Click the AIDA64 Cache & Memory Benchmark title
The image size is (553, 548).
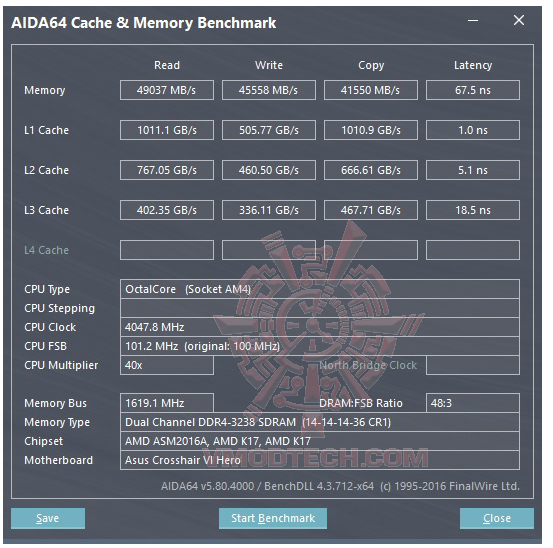(143, 23)
